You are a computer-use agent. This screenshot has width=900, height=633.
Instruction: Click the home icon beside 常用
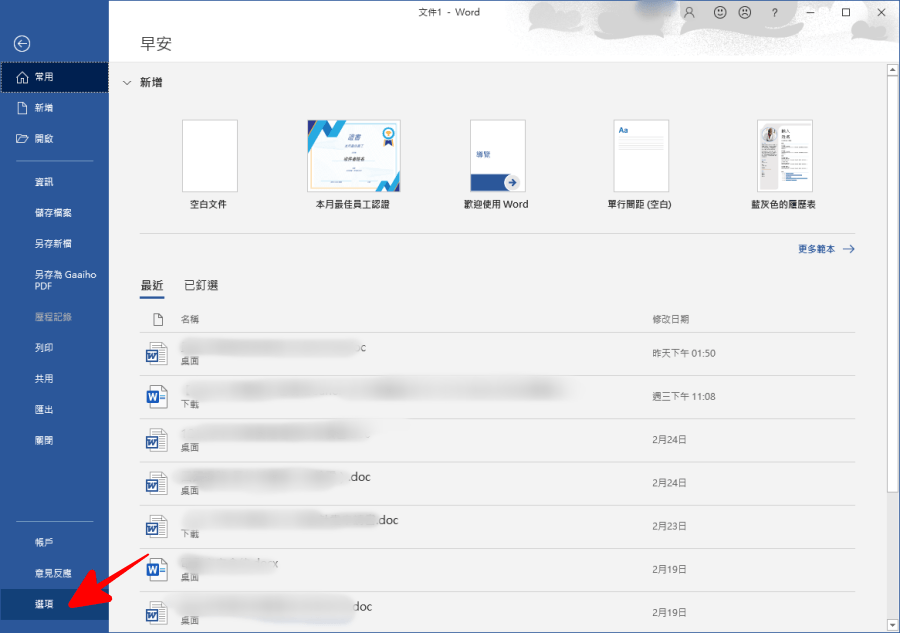[x=22, y=77]
